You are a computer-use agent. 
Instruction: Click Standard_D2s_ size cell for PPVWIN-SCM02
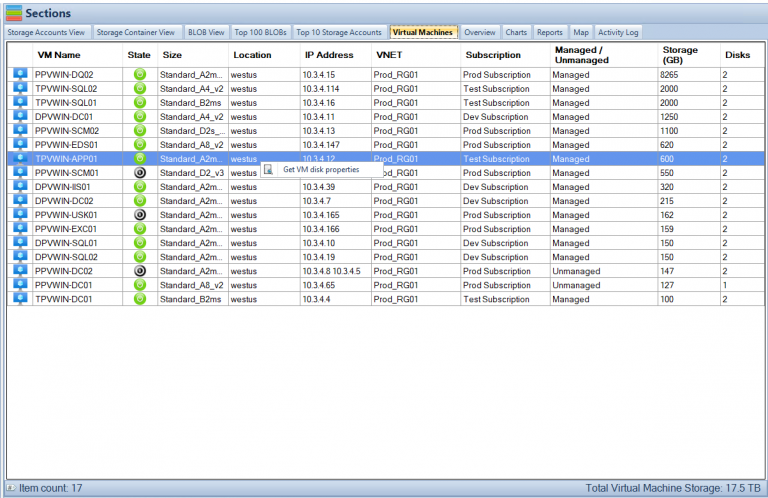pyautogui.click(x=192, y=131)
